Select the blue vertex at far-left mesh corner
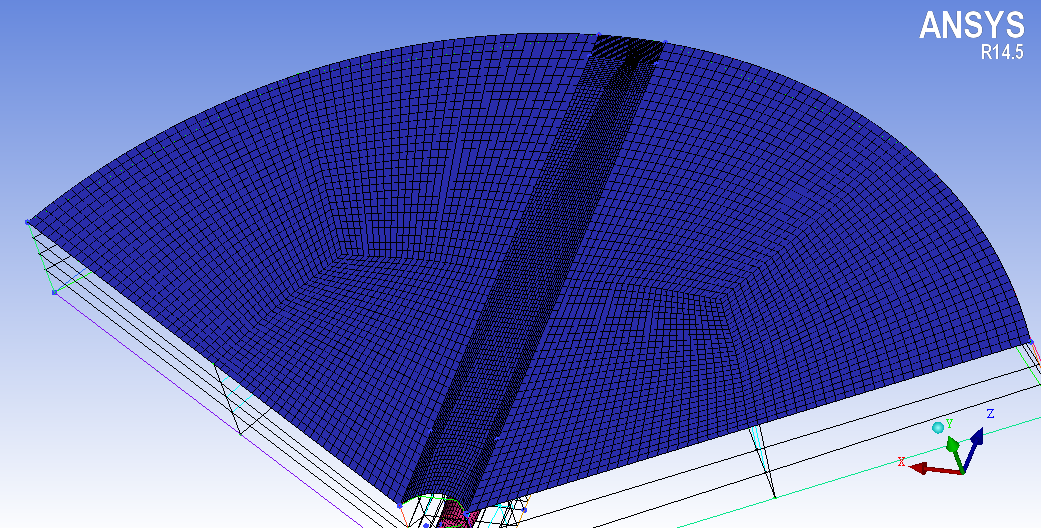Screen dimensions: 1041x528 click(27, 222)
